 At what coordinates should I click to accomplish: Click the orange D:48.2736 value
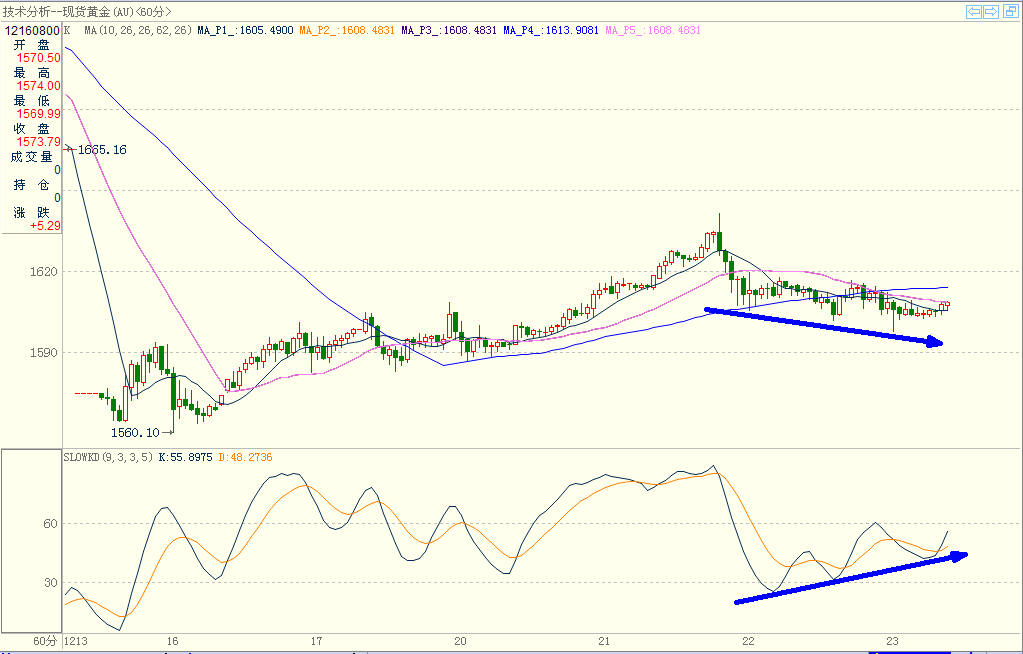coord(245,458)
